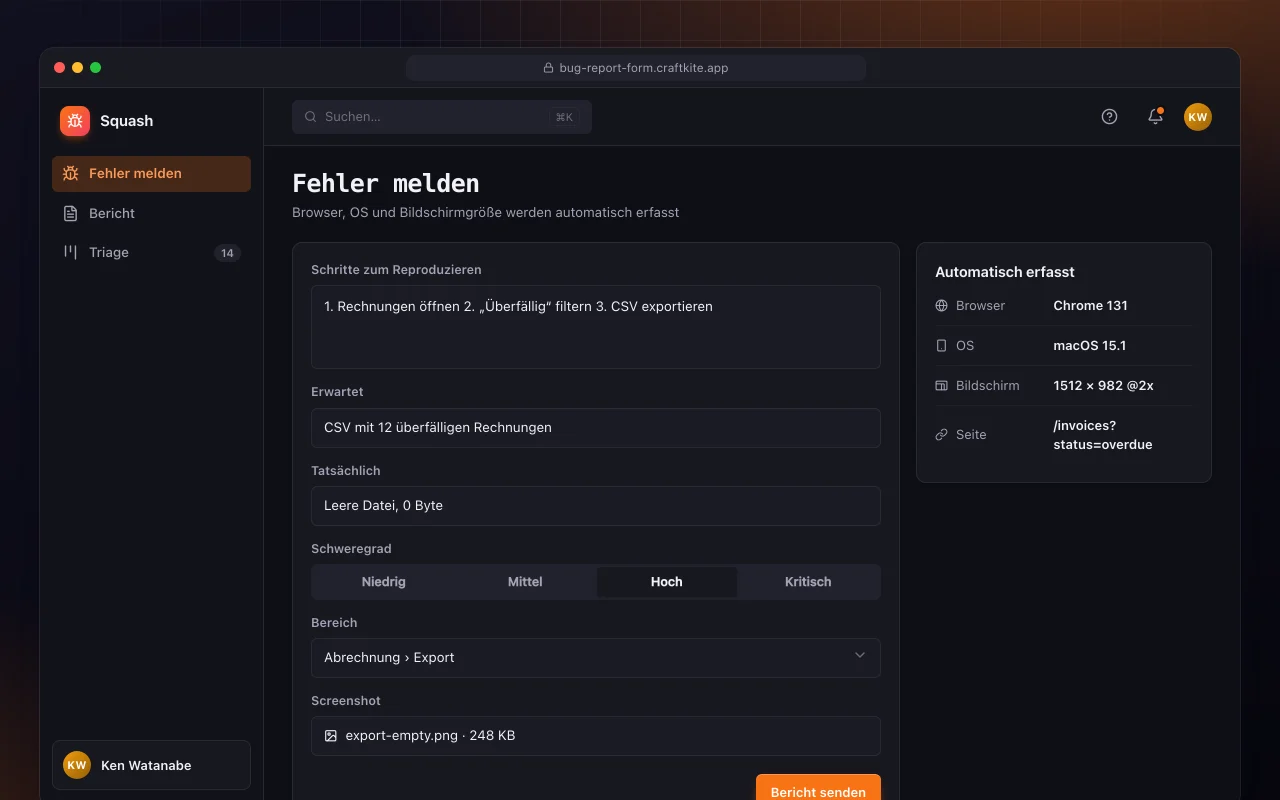This screenshot has width=1280, height=800.
Task: Click the Triage columns icon
Action: pyautogui.click(x=70, y=252)
